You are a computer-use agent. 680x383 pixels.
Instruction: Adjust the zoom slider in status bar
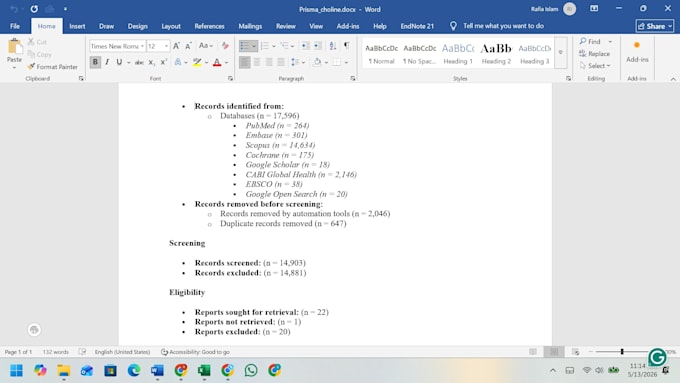tap(622, 352)
